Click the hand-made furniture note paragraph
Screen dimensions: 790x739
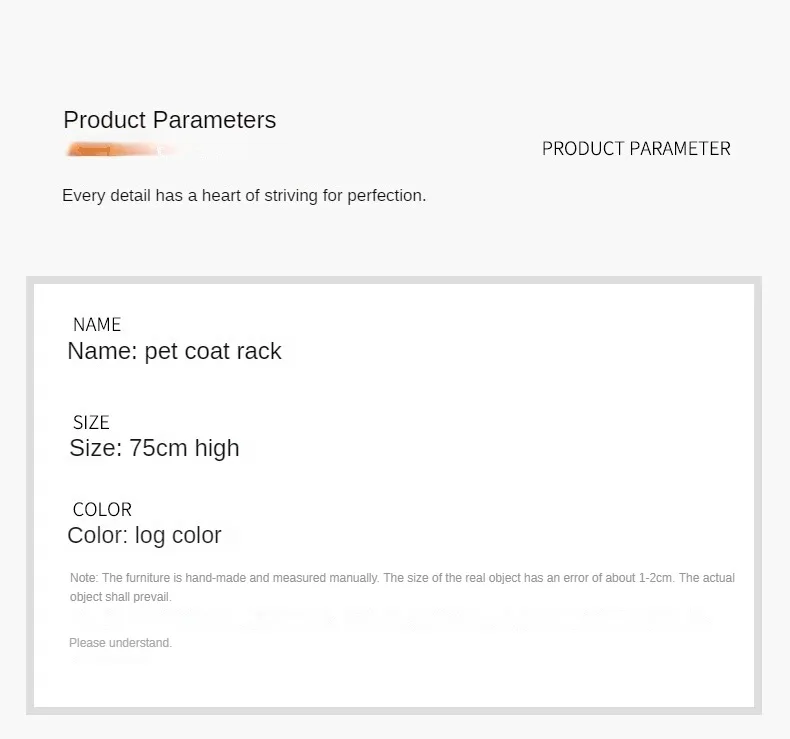point(402,587)
